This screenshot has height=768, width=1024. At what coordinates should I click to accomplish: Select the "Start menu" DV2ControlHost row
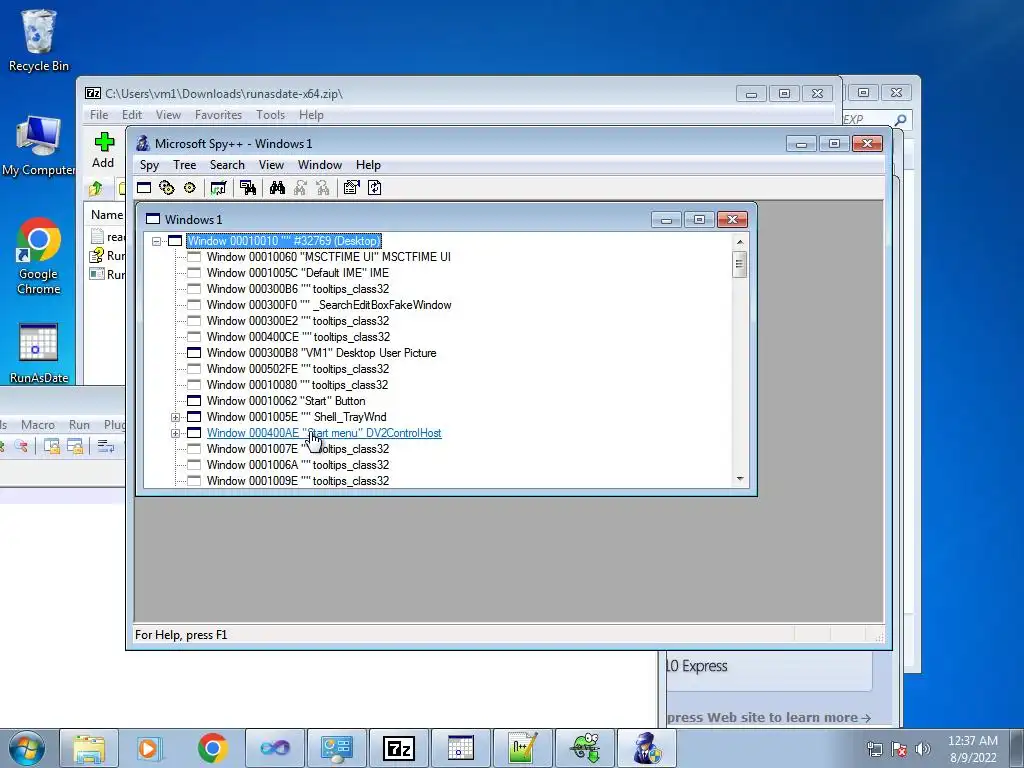click(324, 433)
